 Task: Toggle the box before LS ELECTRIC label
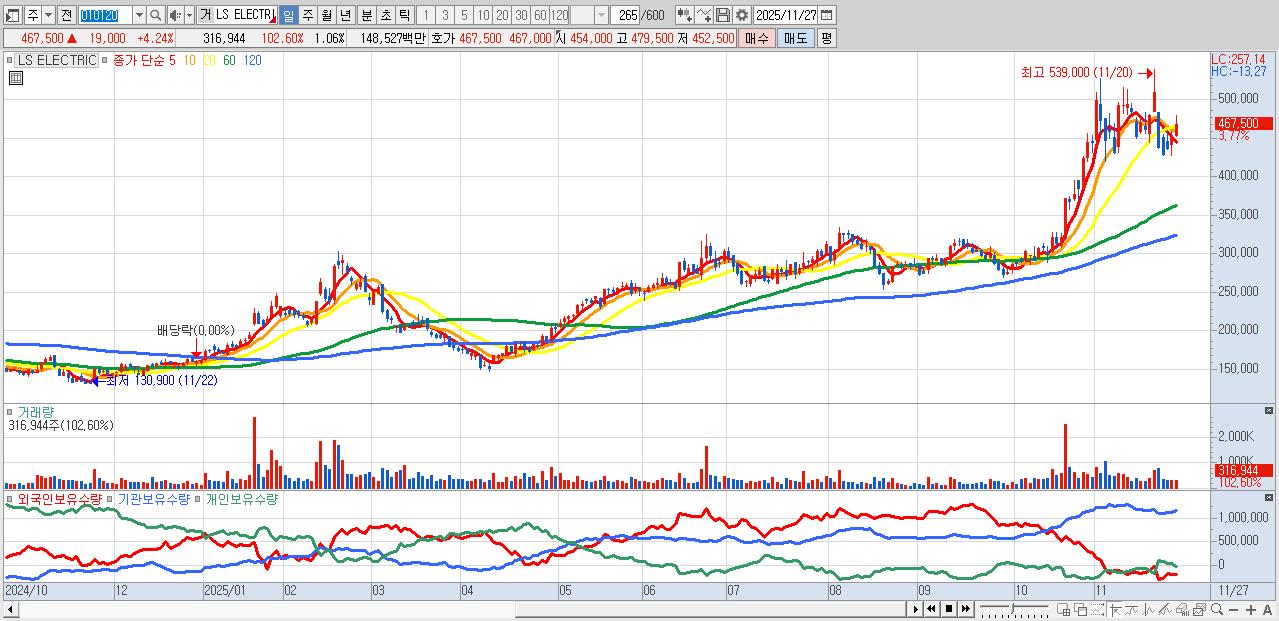11,60
